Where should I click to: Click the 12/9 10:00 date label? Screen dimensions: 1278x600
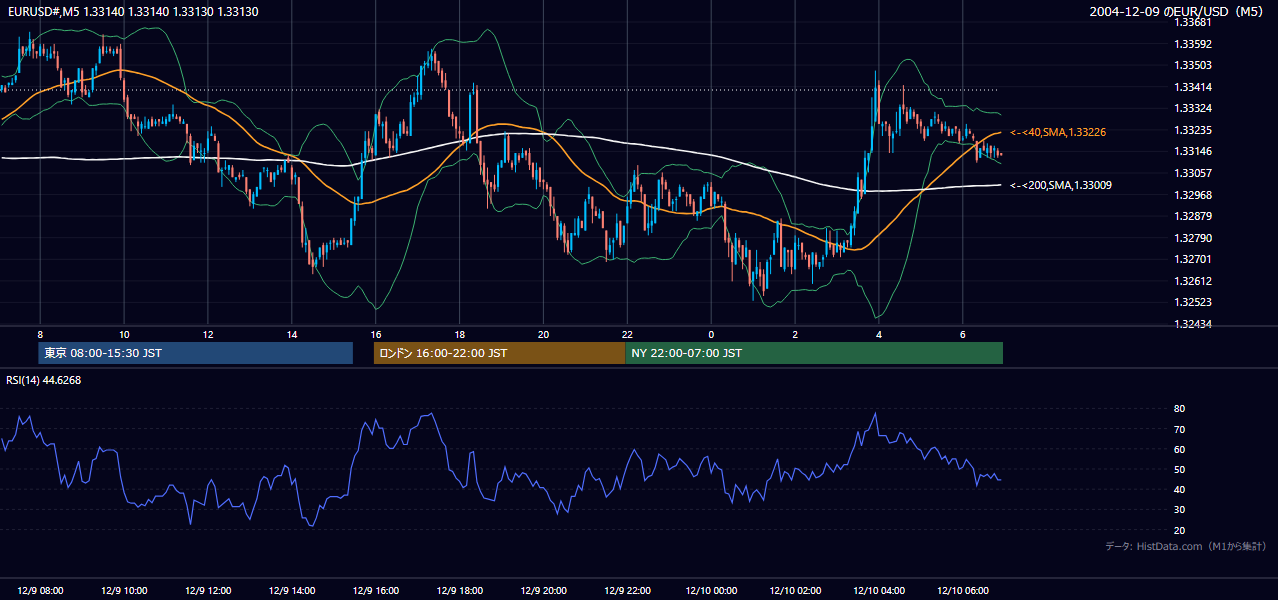(x=124, y=590)
